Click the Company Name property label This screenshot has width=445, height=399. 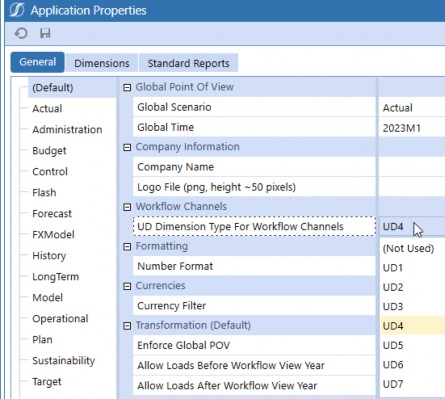tap(175, 167)
